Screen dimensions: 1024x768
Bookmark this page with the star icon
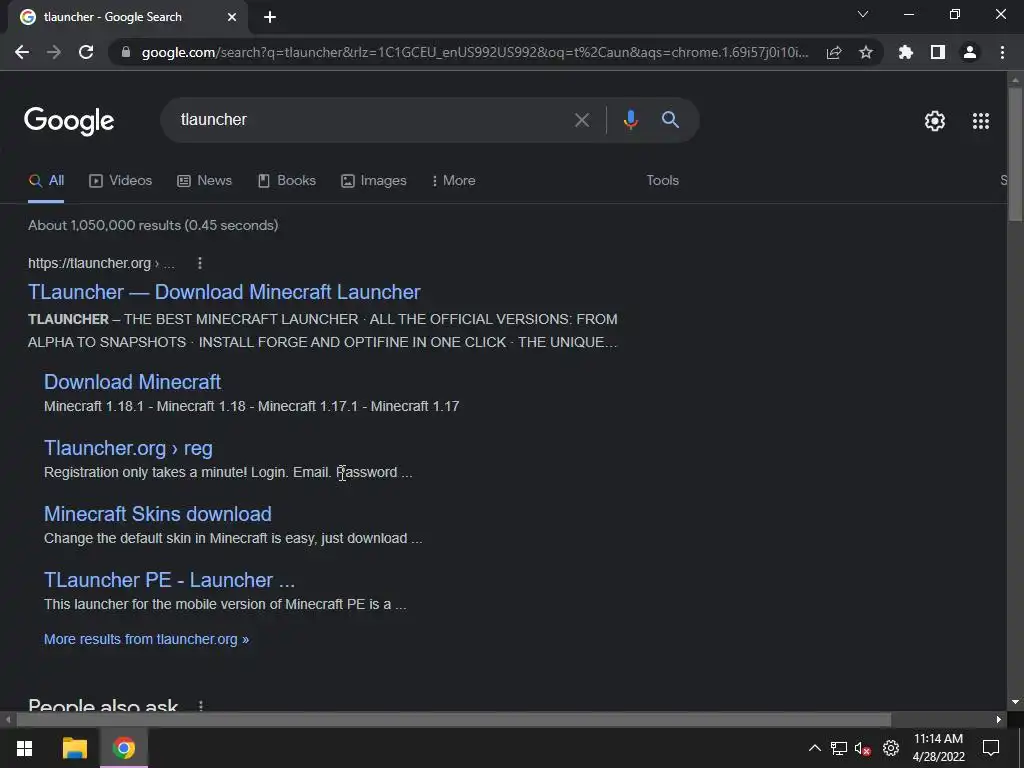866,52
